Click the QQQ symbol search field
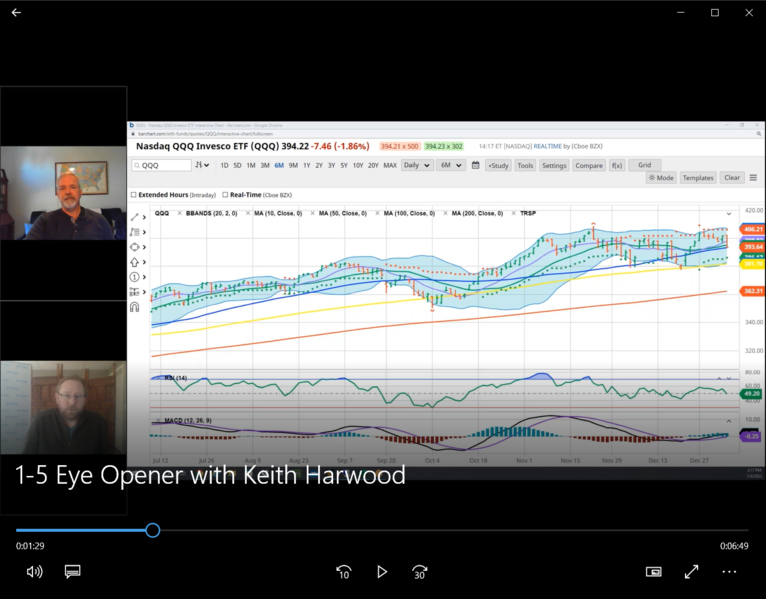The height and width of the screenshot is (599, 766). (161, 166)
